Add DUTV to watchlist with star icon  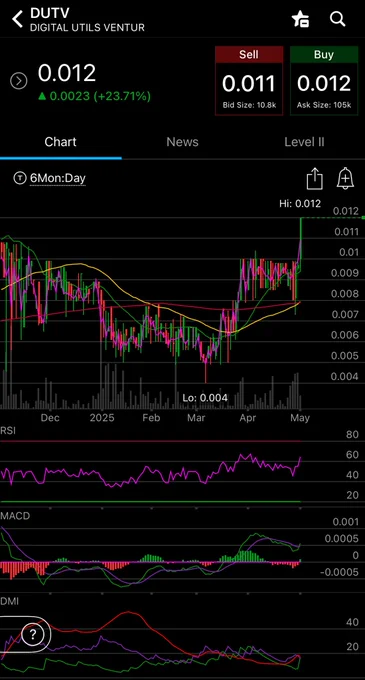click(300, 19)
